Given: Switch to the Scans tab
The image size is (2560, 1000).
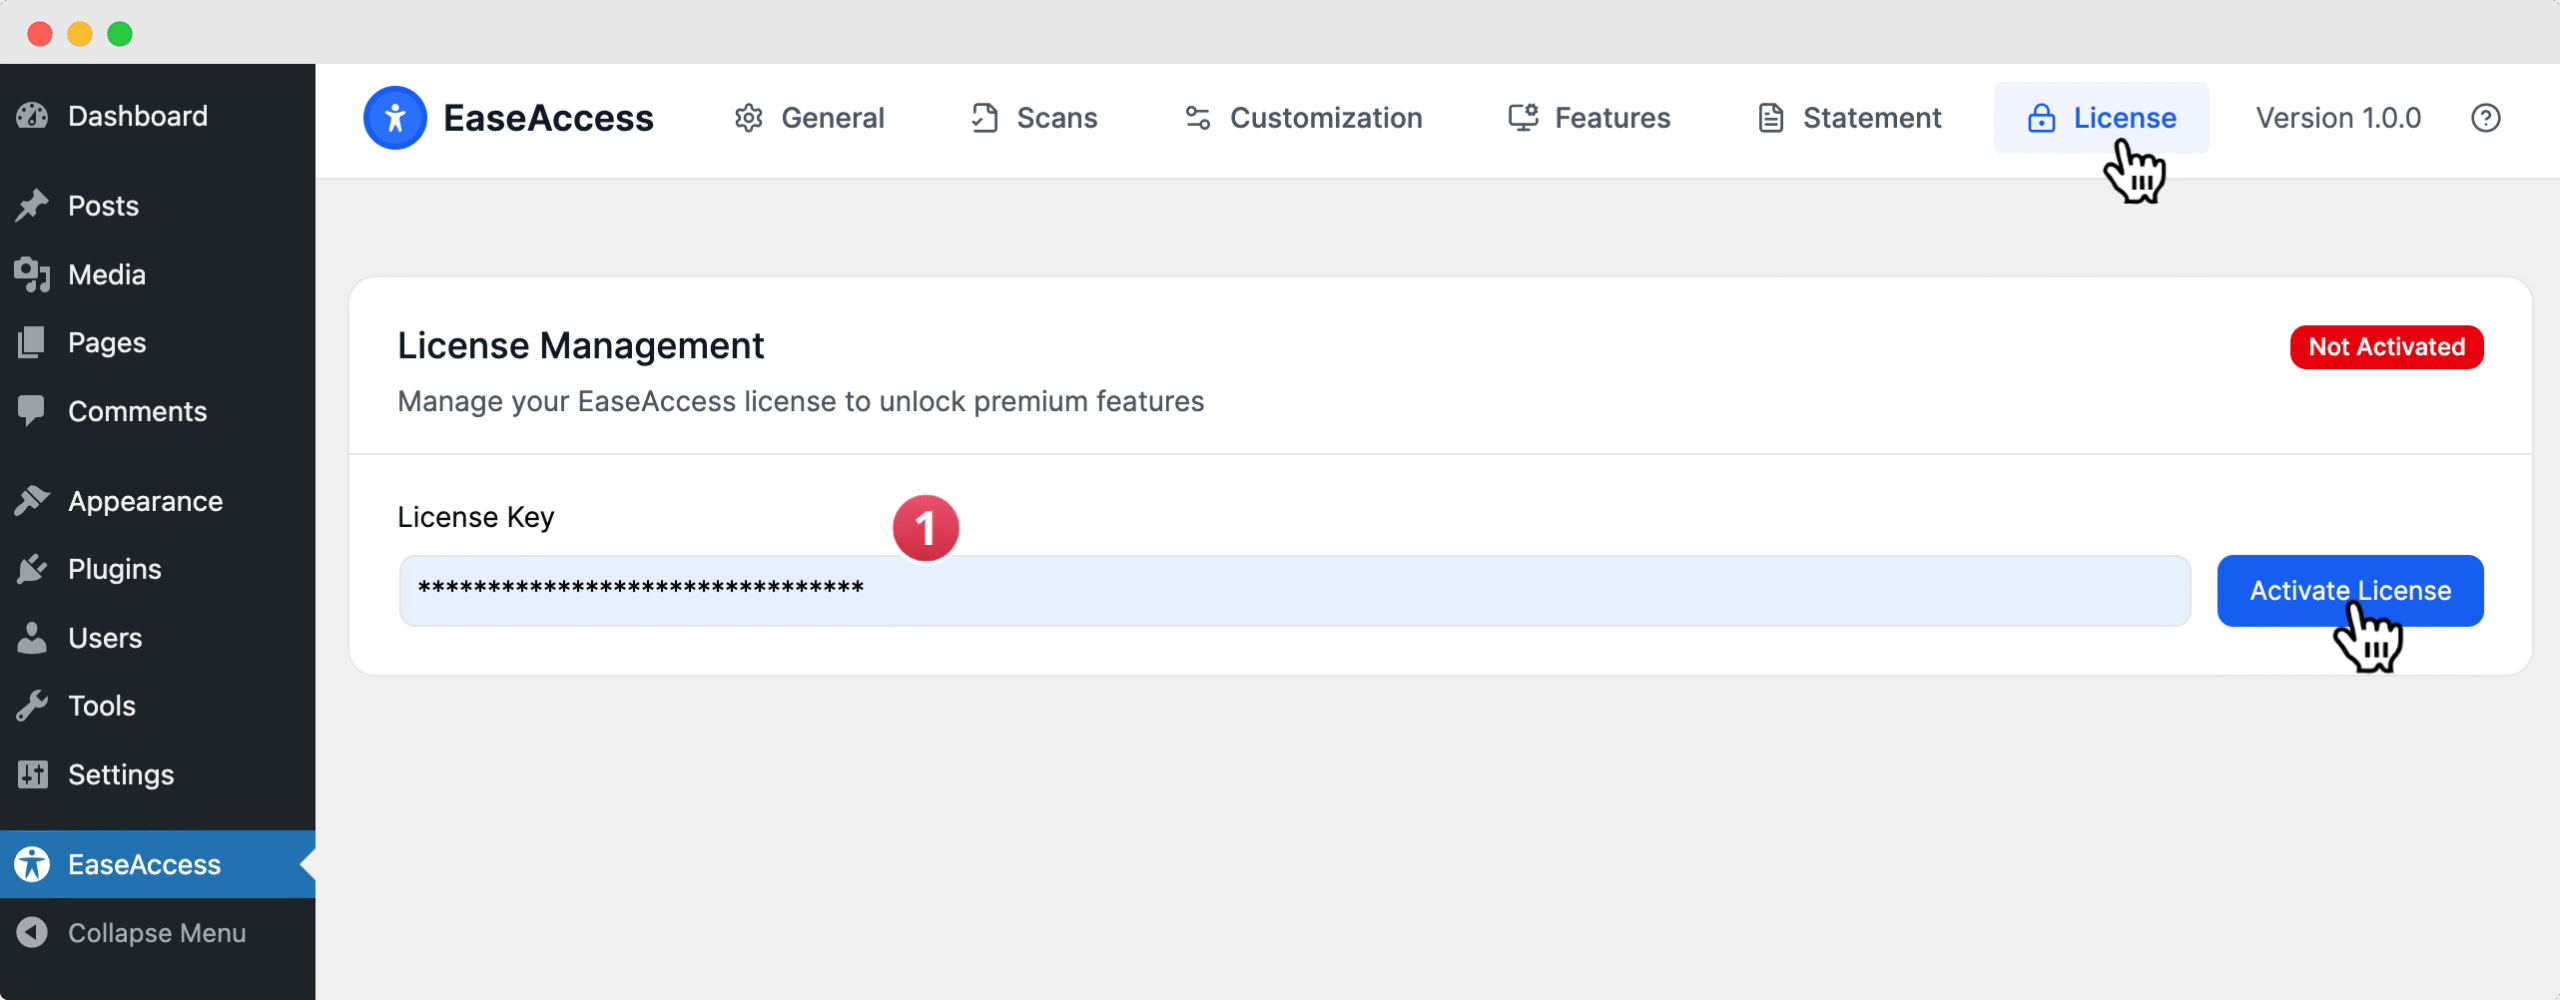Looking at the screenshot, I should [1034, 118].
